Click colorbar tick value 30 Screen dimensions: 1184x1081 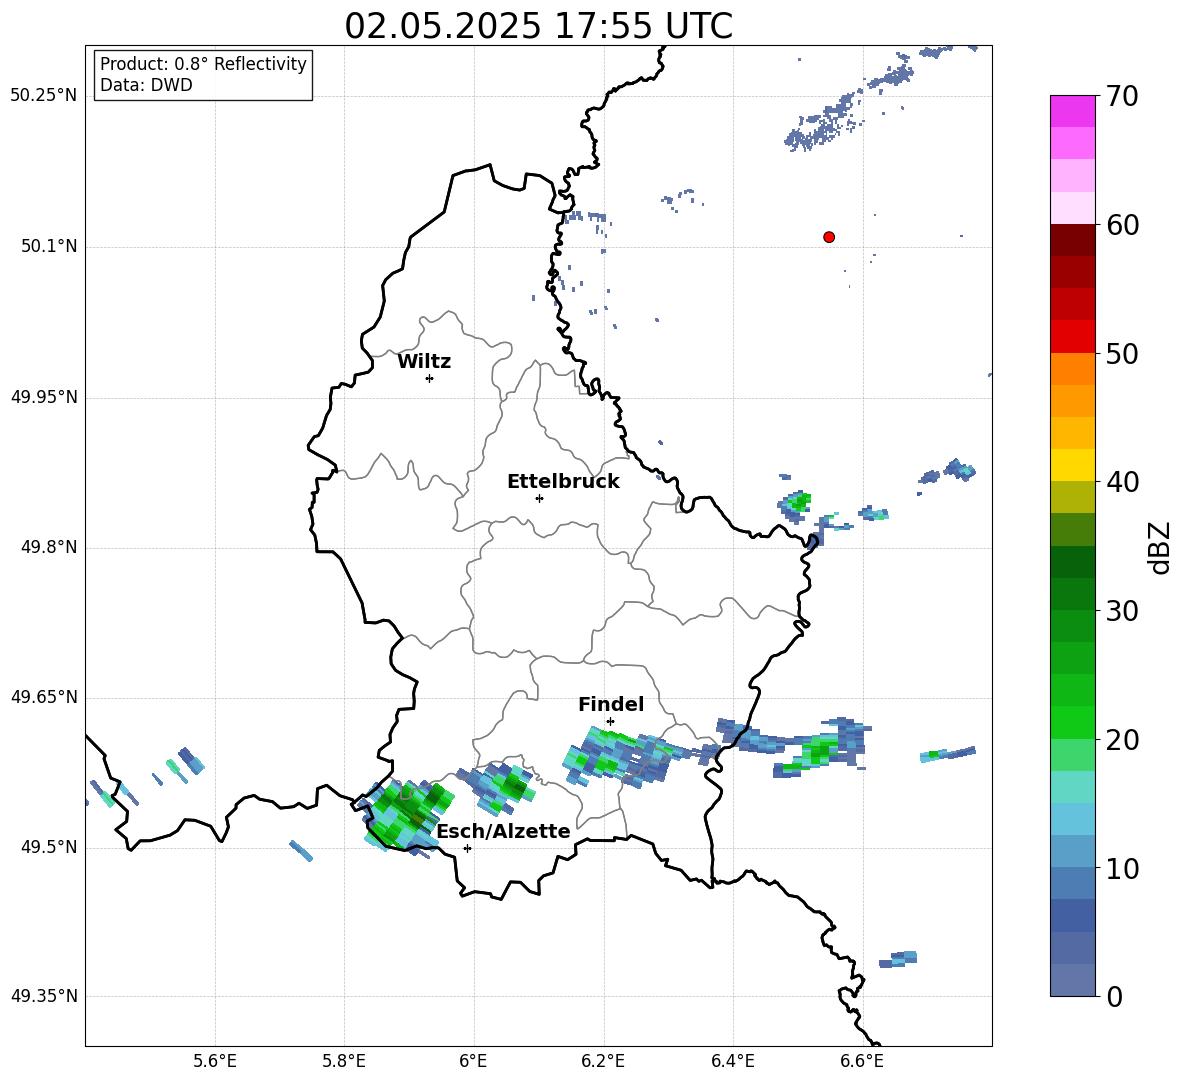(1122, 611)
